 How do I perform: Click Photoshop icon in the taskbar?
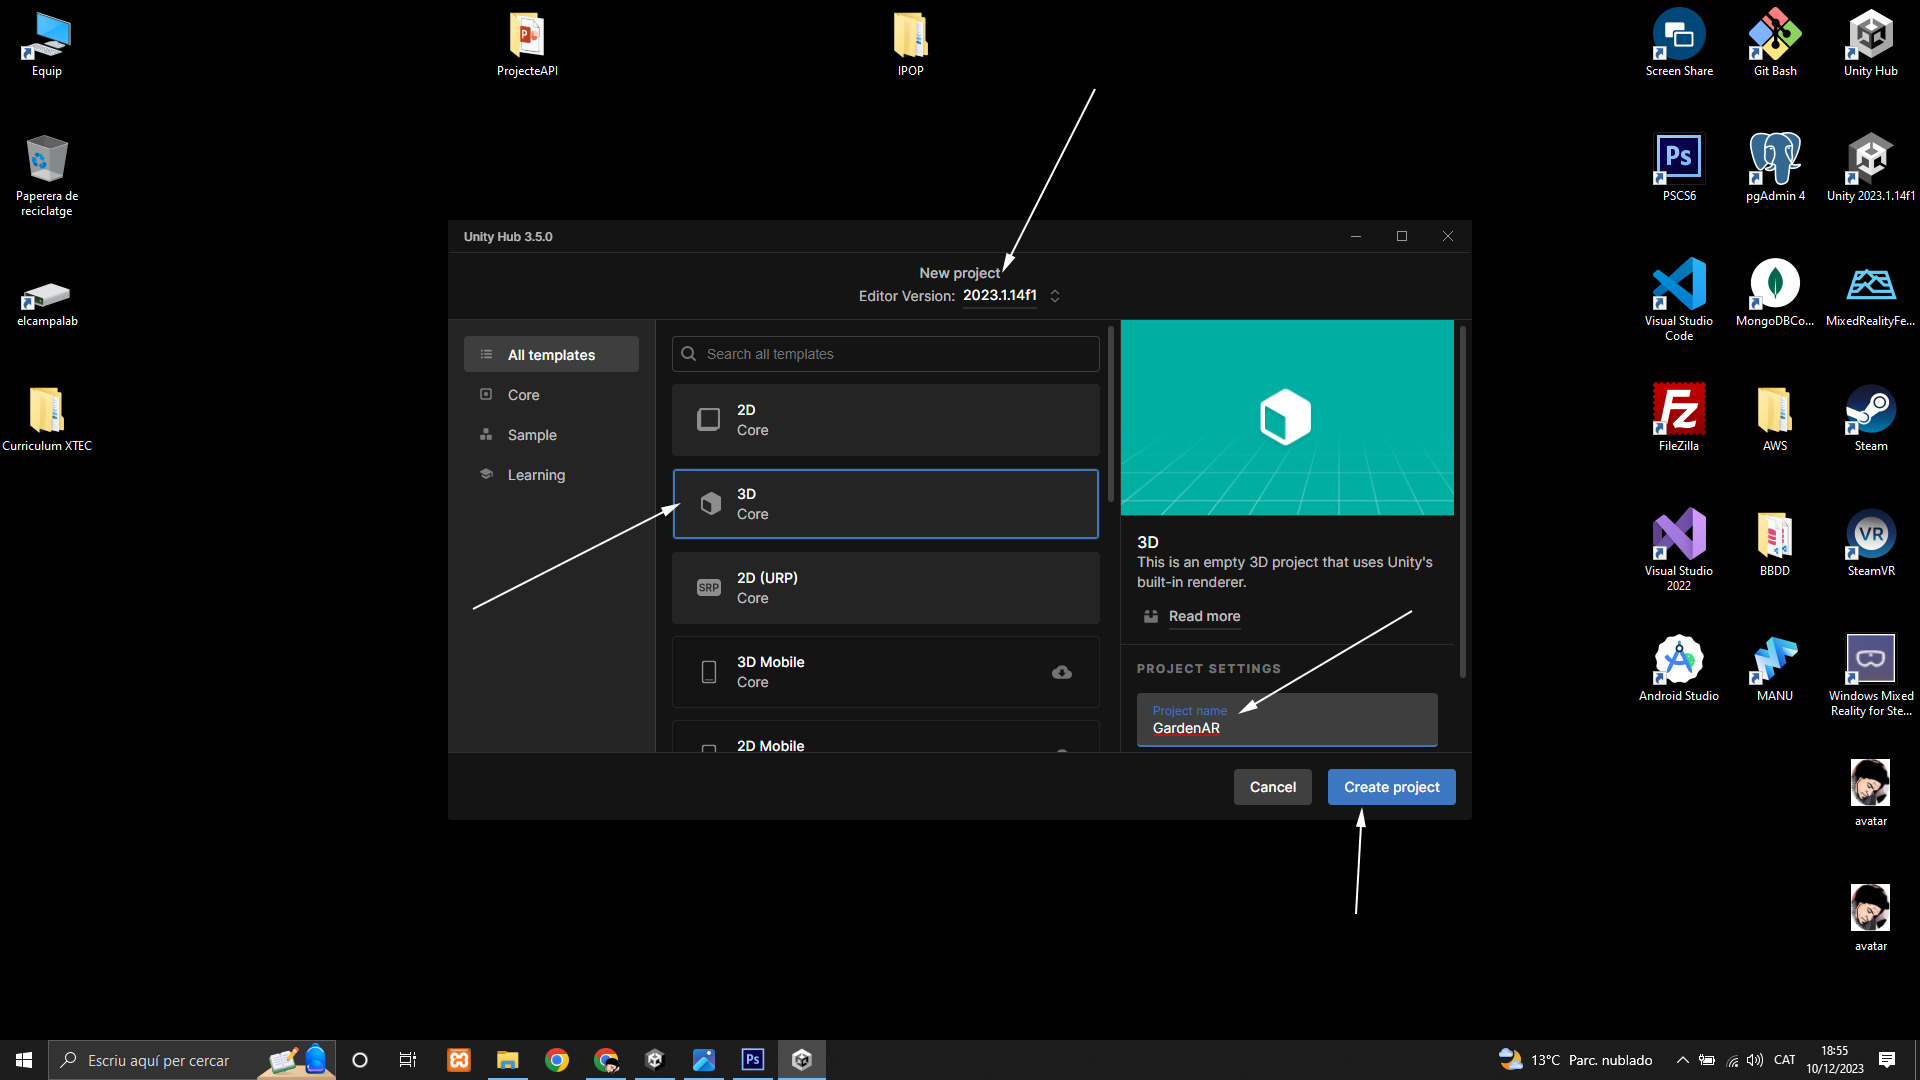click(752, 1060)
